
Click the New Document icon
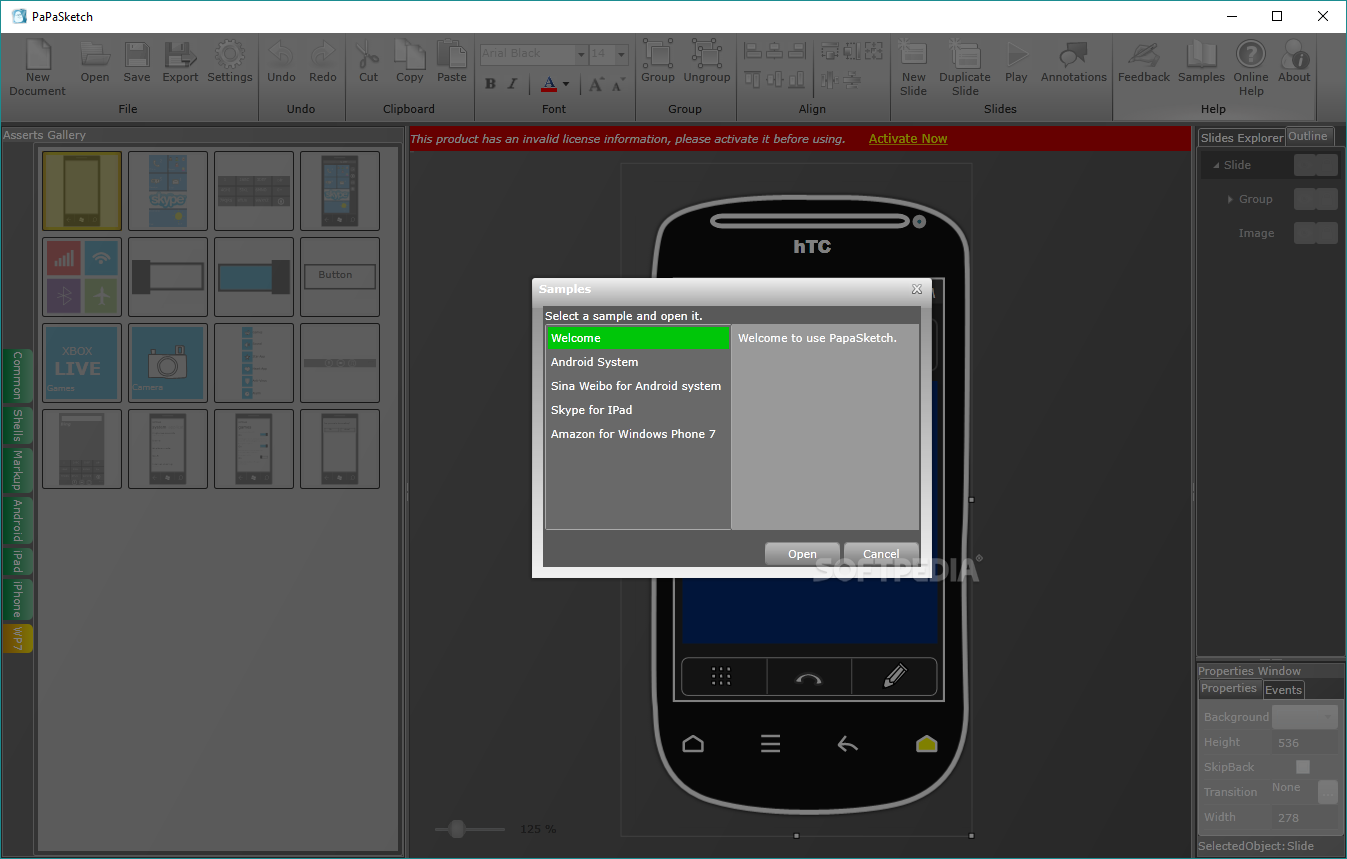coord(38,55)
